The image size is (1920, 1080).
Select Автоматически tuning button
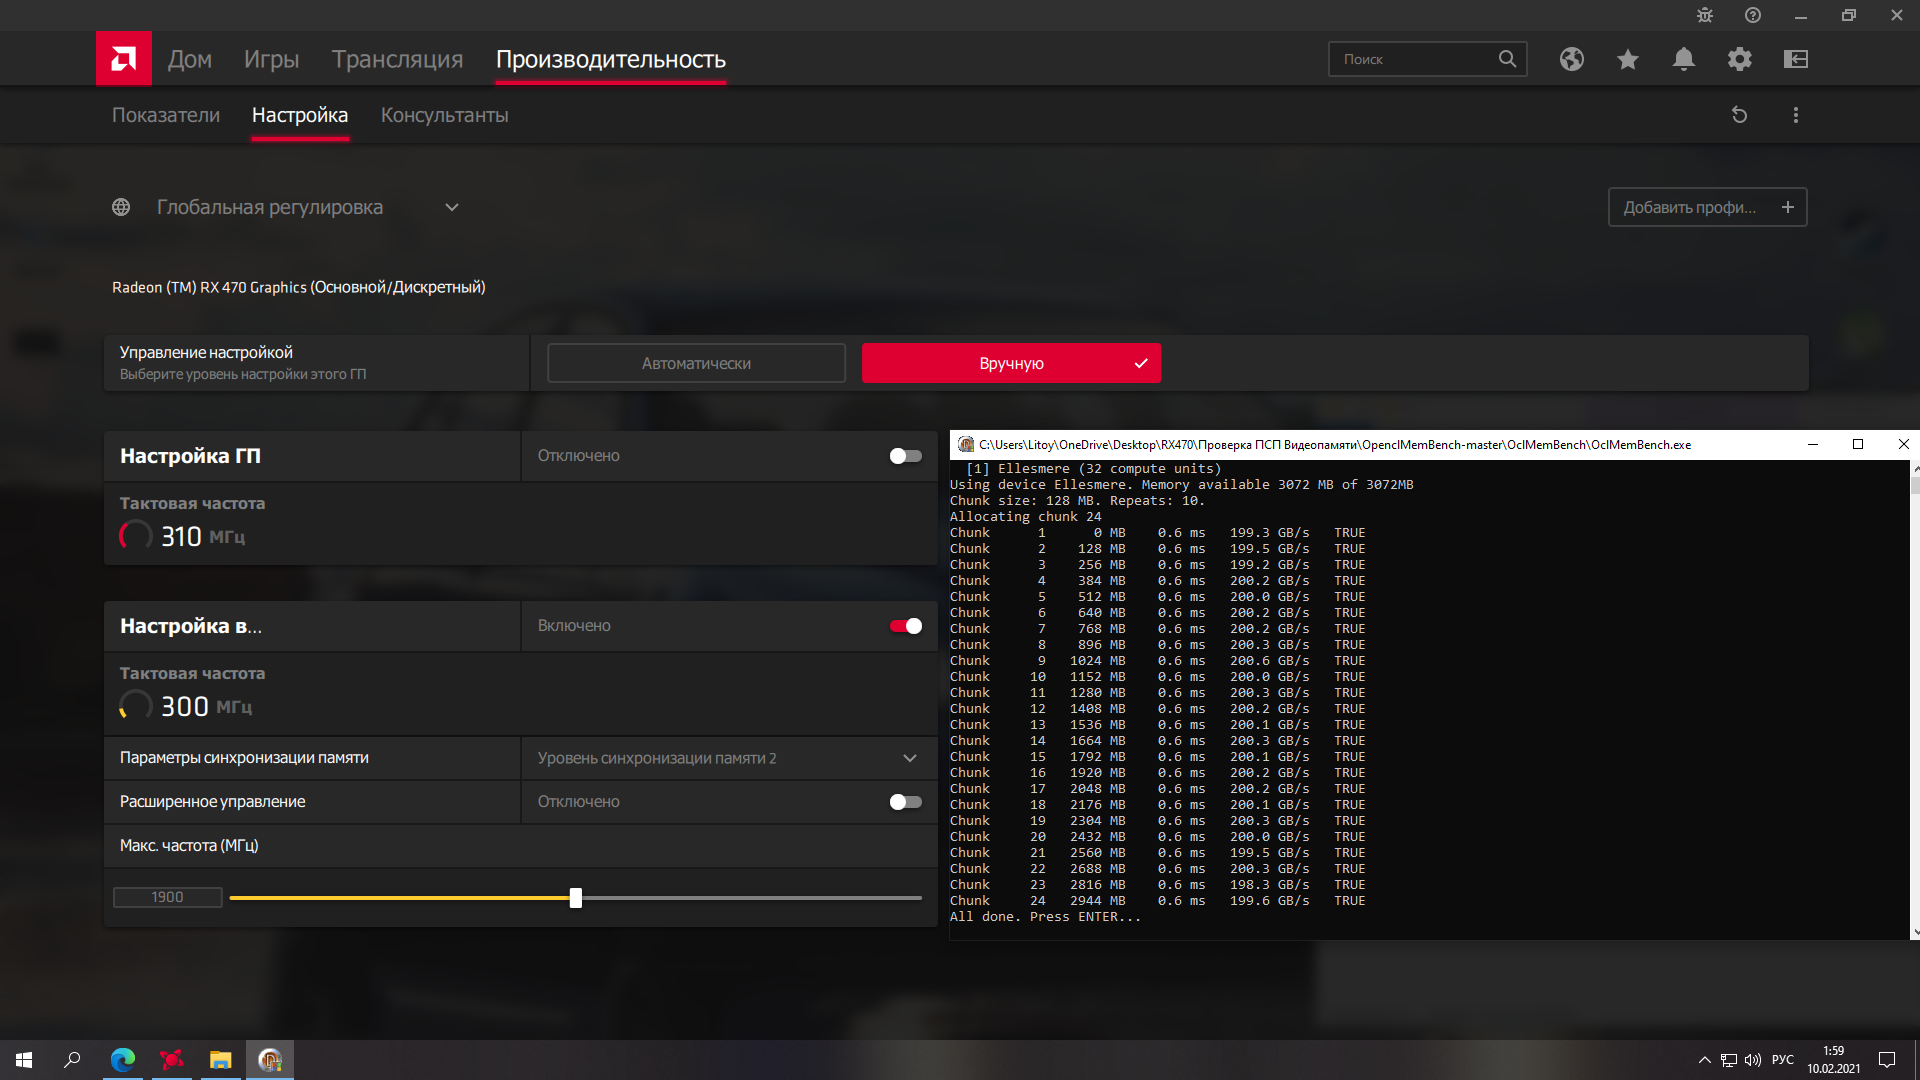click(x=696, y=363)
